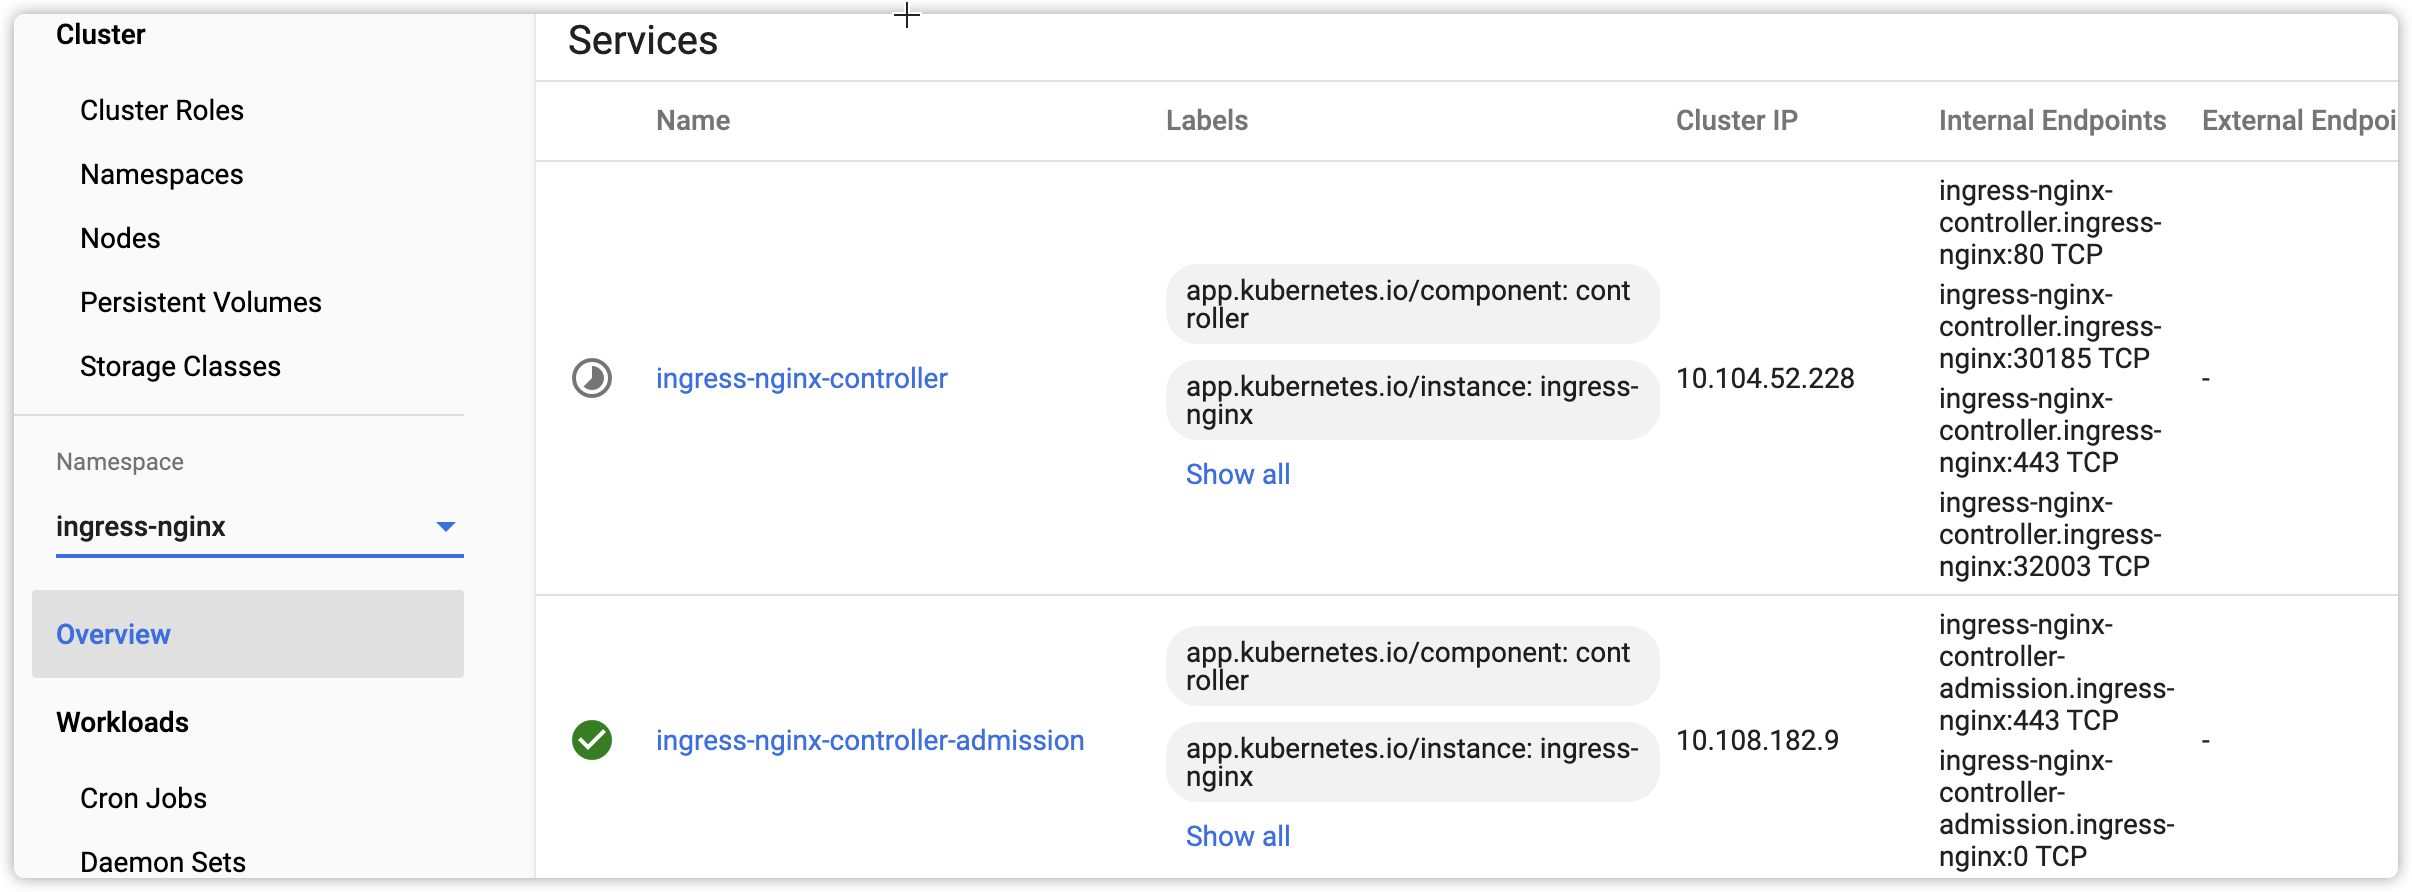This screenshot has height=892, width=2412.
Task: Open Cron Jobs under Workloads
Action: [x=143, y=799]
